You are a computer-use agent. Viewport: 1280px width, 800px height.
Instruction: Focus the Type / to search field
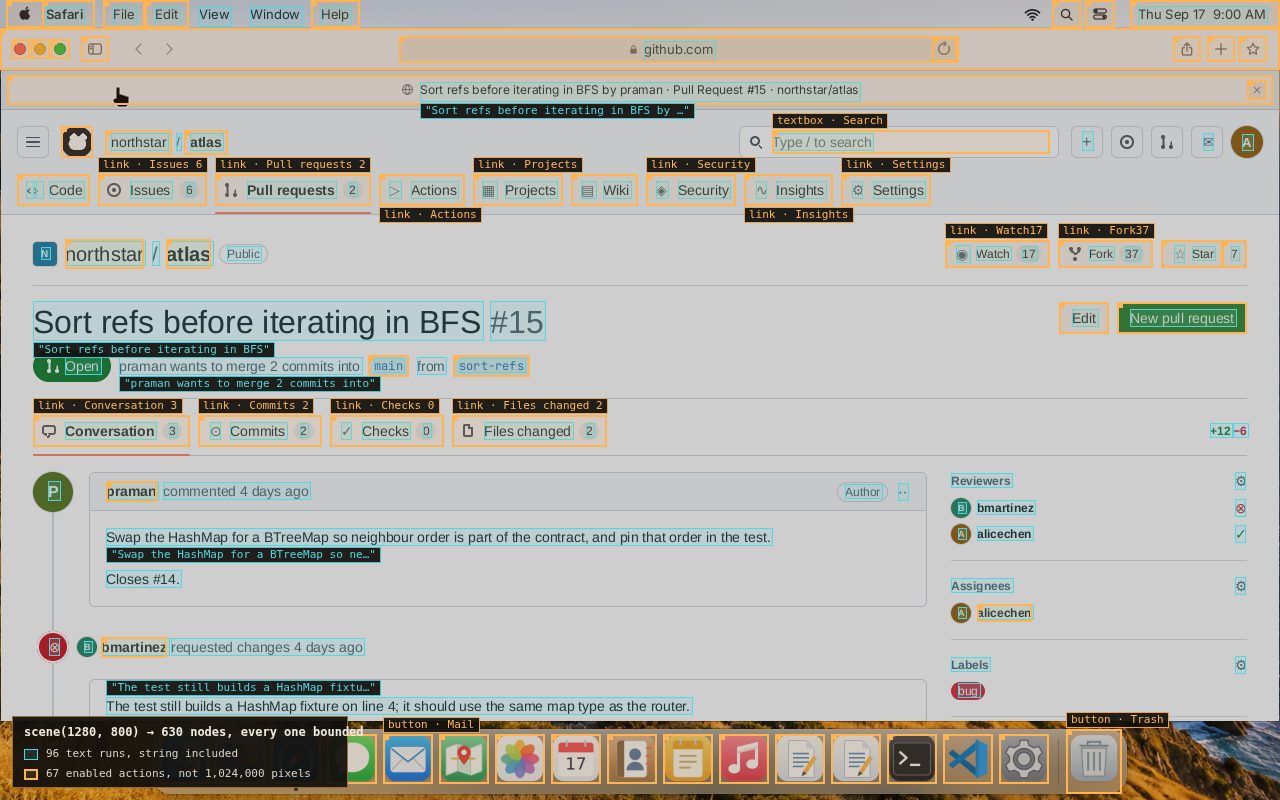pyautogui.click(x=911, y=142)
